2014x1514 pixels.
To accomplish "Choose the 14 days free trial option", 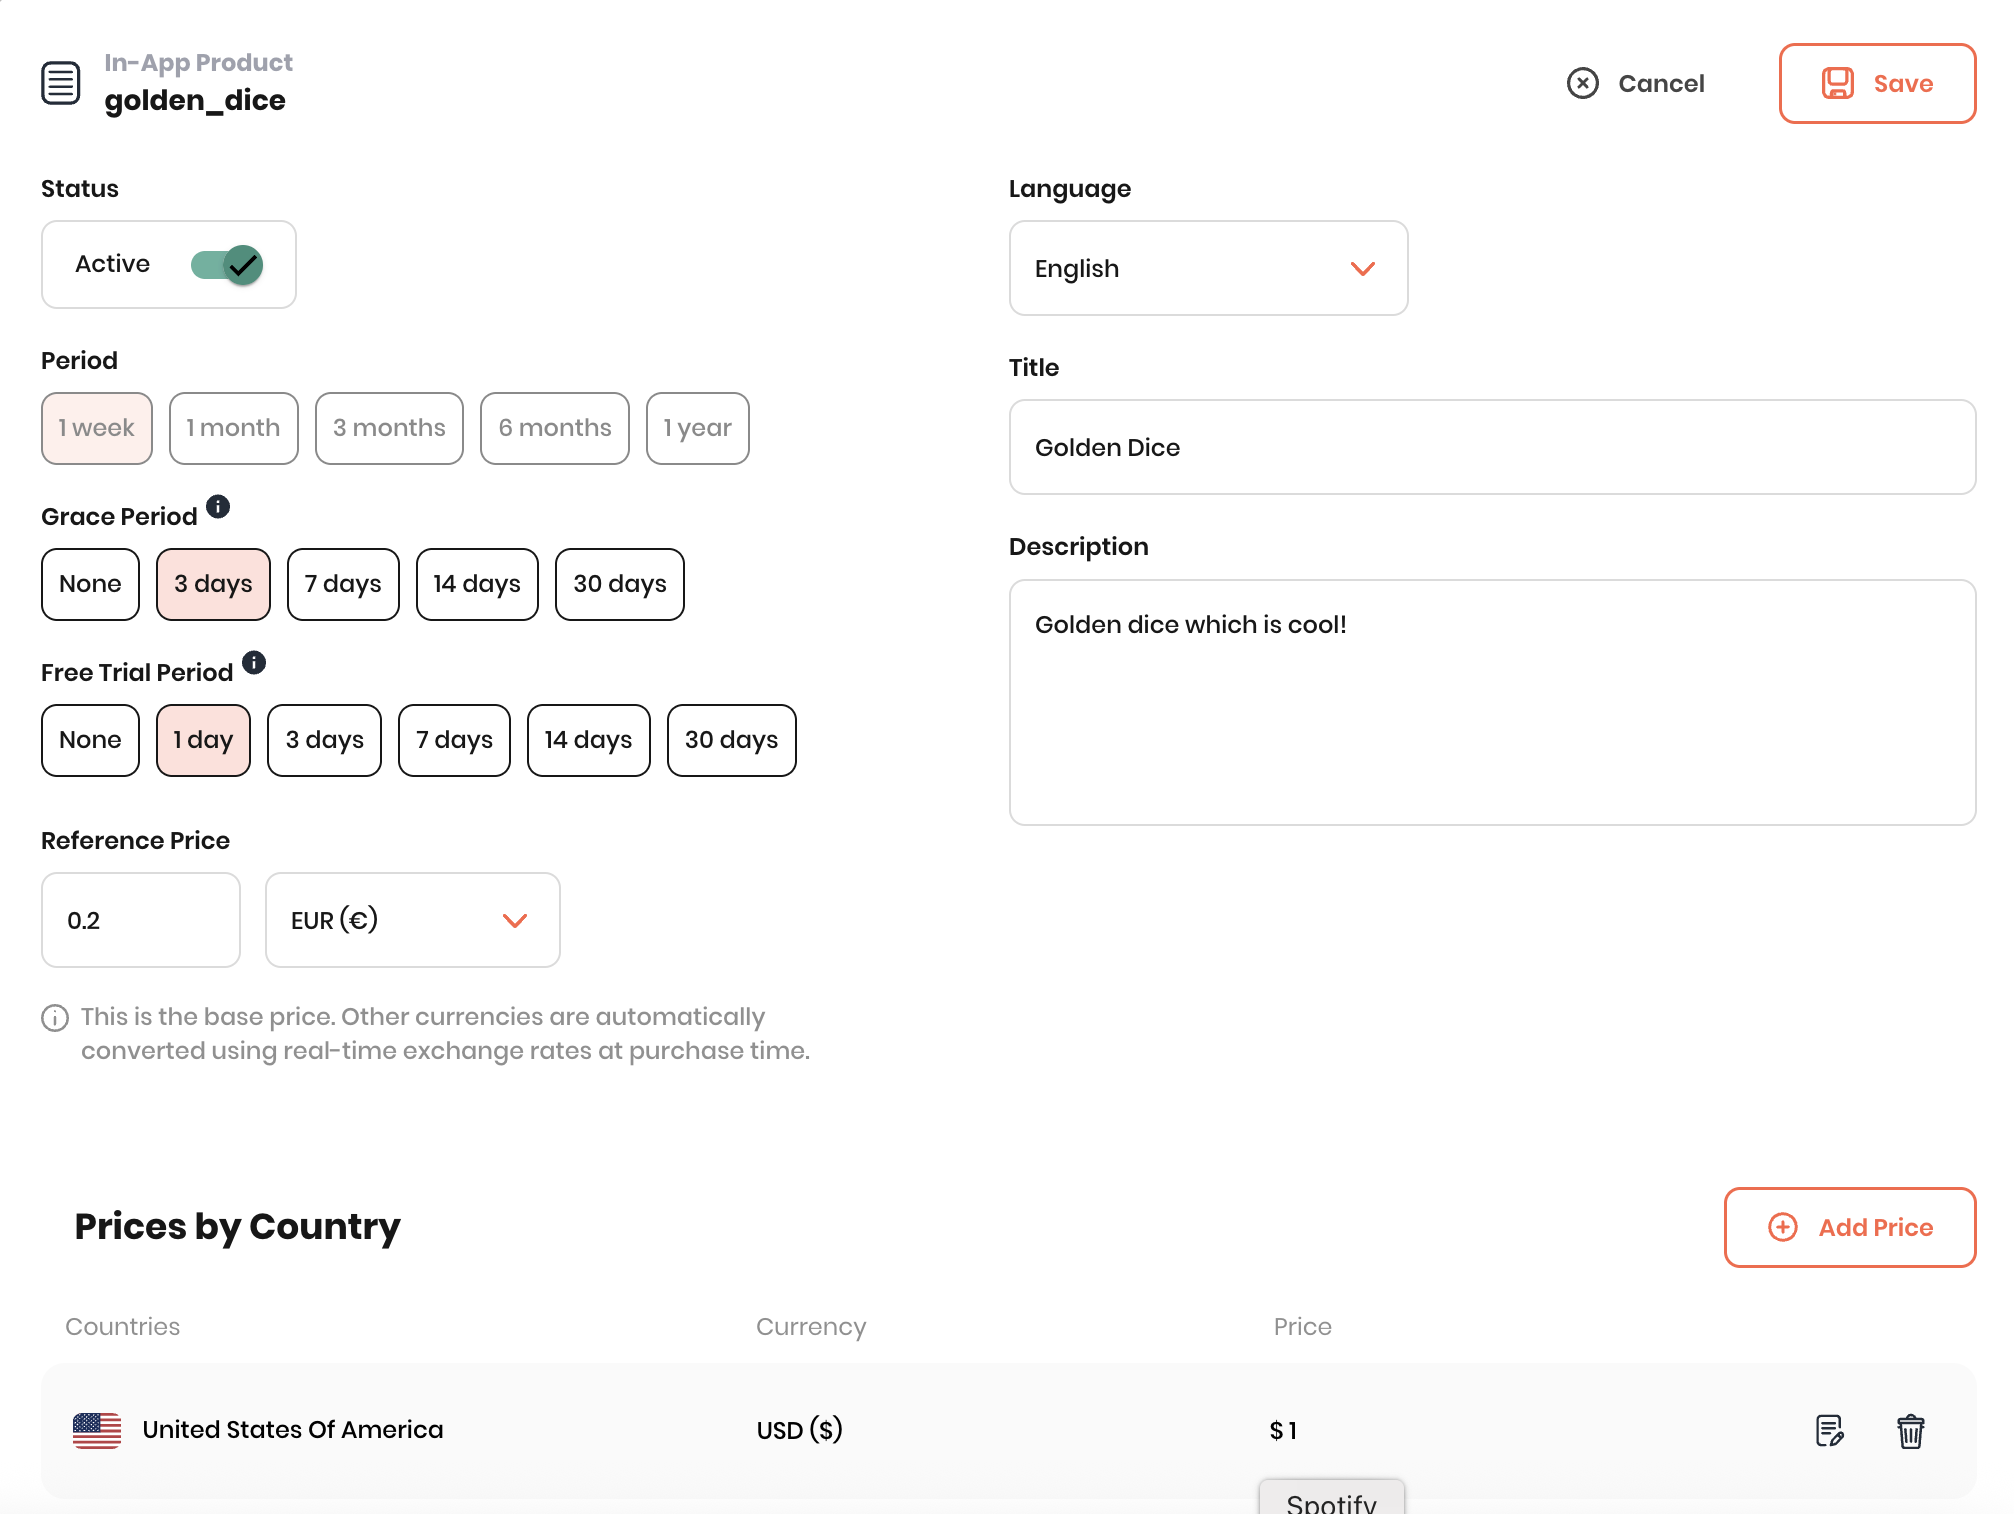I will click(x=588, y=740).
